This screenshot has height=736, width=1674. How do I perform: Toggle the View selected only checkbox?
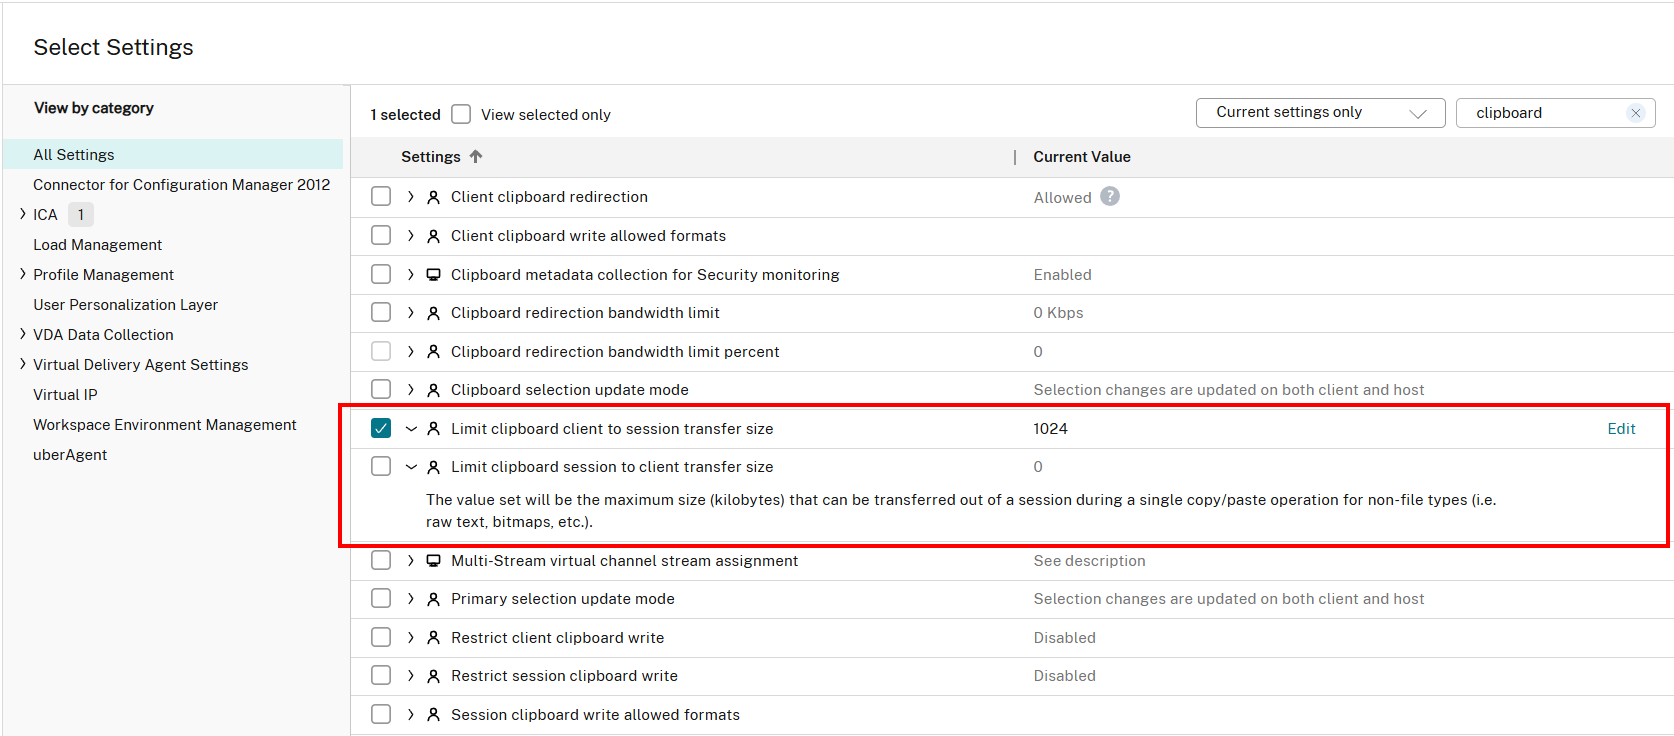[x=461, y=114]
